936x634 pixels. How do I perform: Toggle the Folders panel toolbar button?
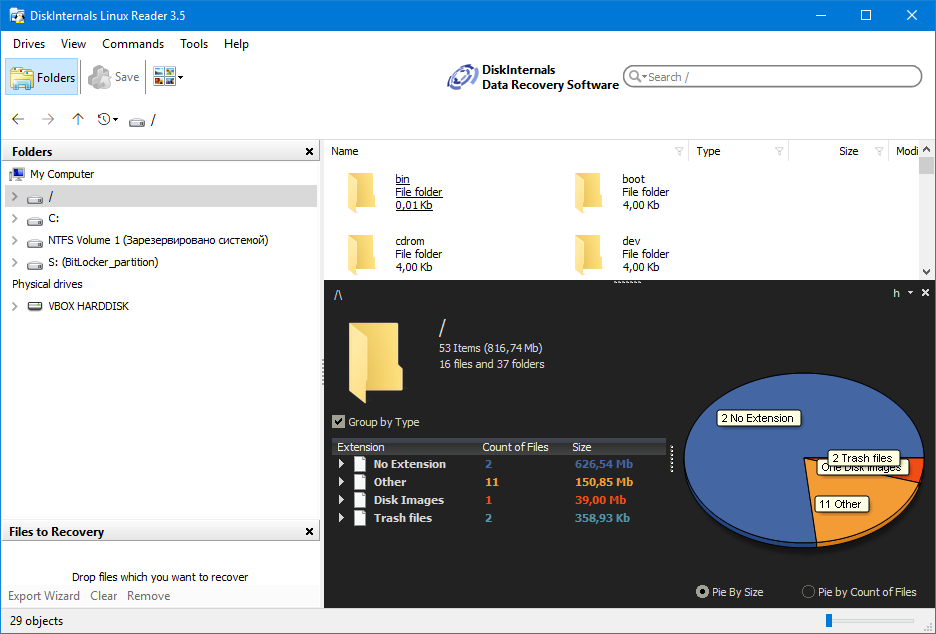click(42, 77)
